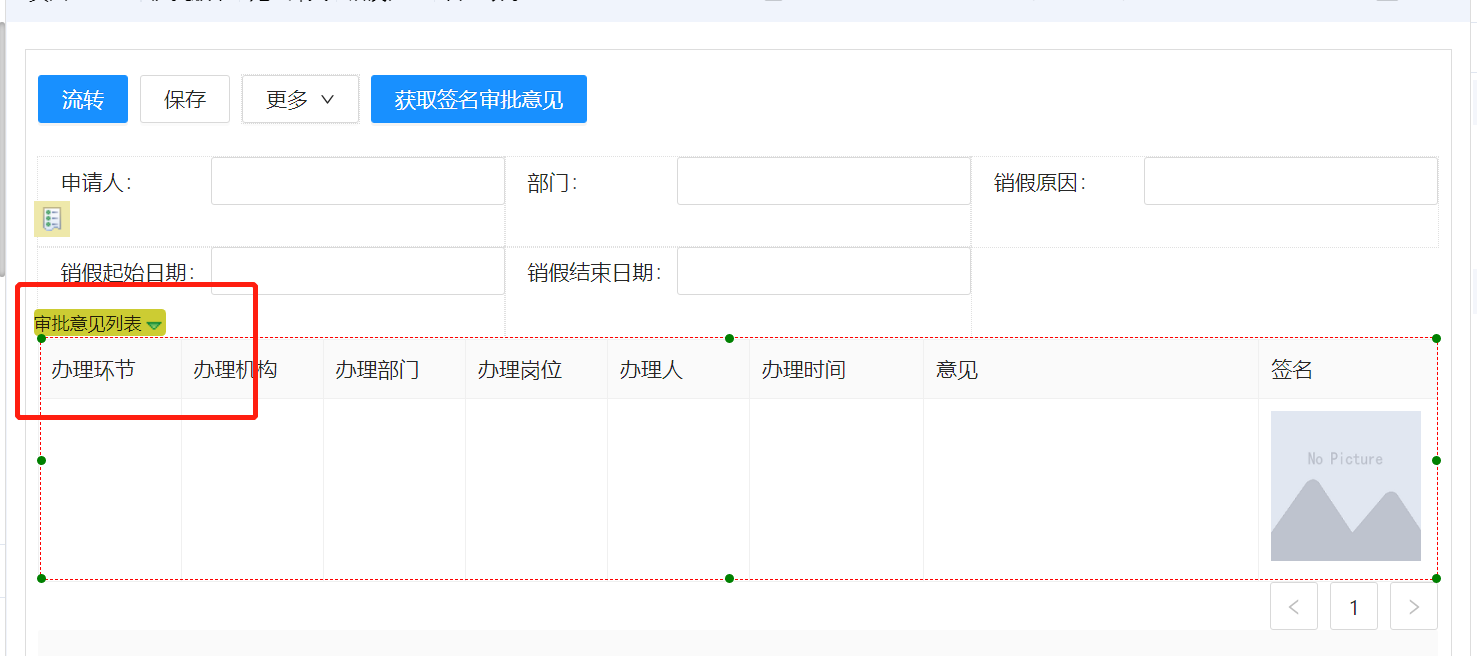
Task: Click the bottom-right green resize handle of the table
Action: tap(1436, 578)
